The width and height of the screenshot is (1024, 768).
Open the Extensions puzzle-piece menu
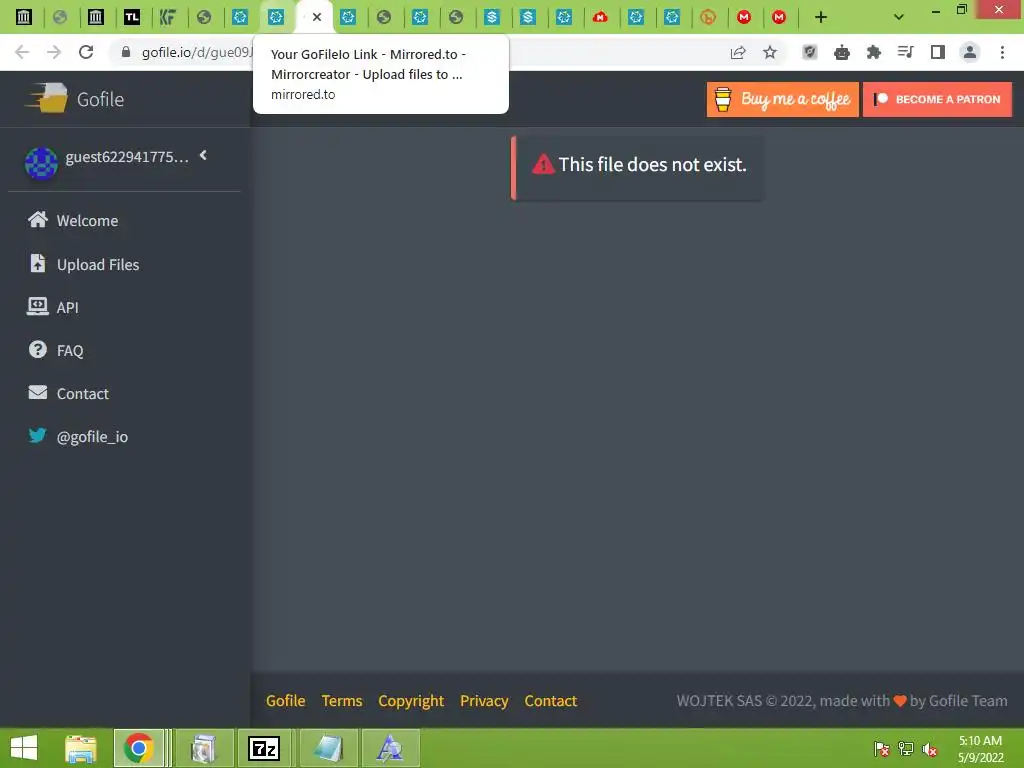tap(874, 52)
